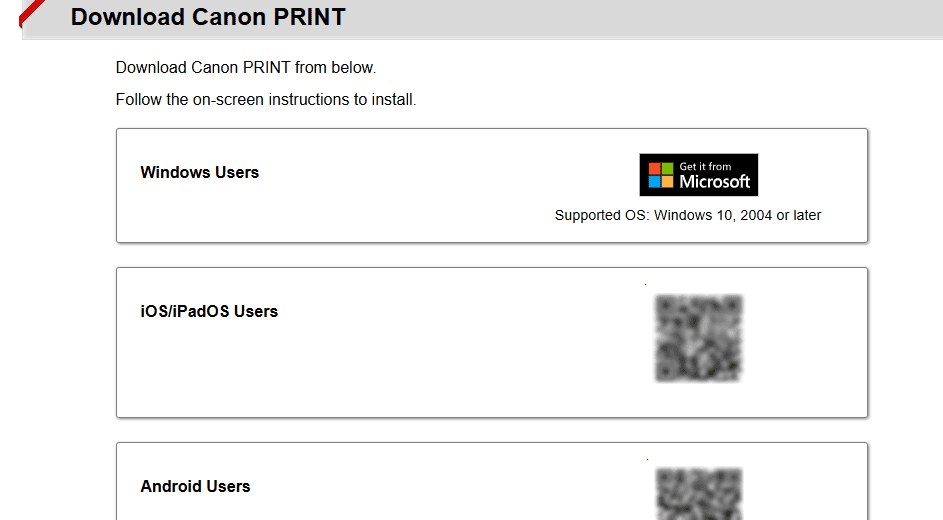Click the "Follow the on-screen instructions" line

click(265, 100)
